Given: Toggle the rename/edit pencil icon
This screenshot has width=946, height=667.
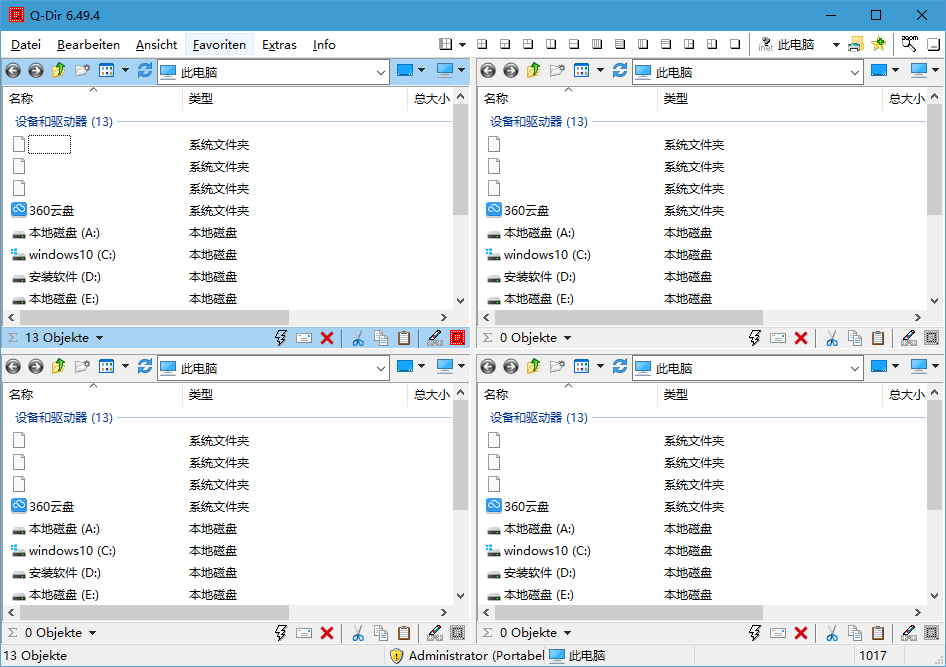Looking at the screenshot, I should (x=434, y=338).
